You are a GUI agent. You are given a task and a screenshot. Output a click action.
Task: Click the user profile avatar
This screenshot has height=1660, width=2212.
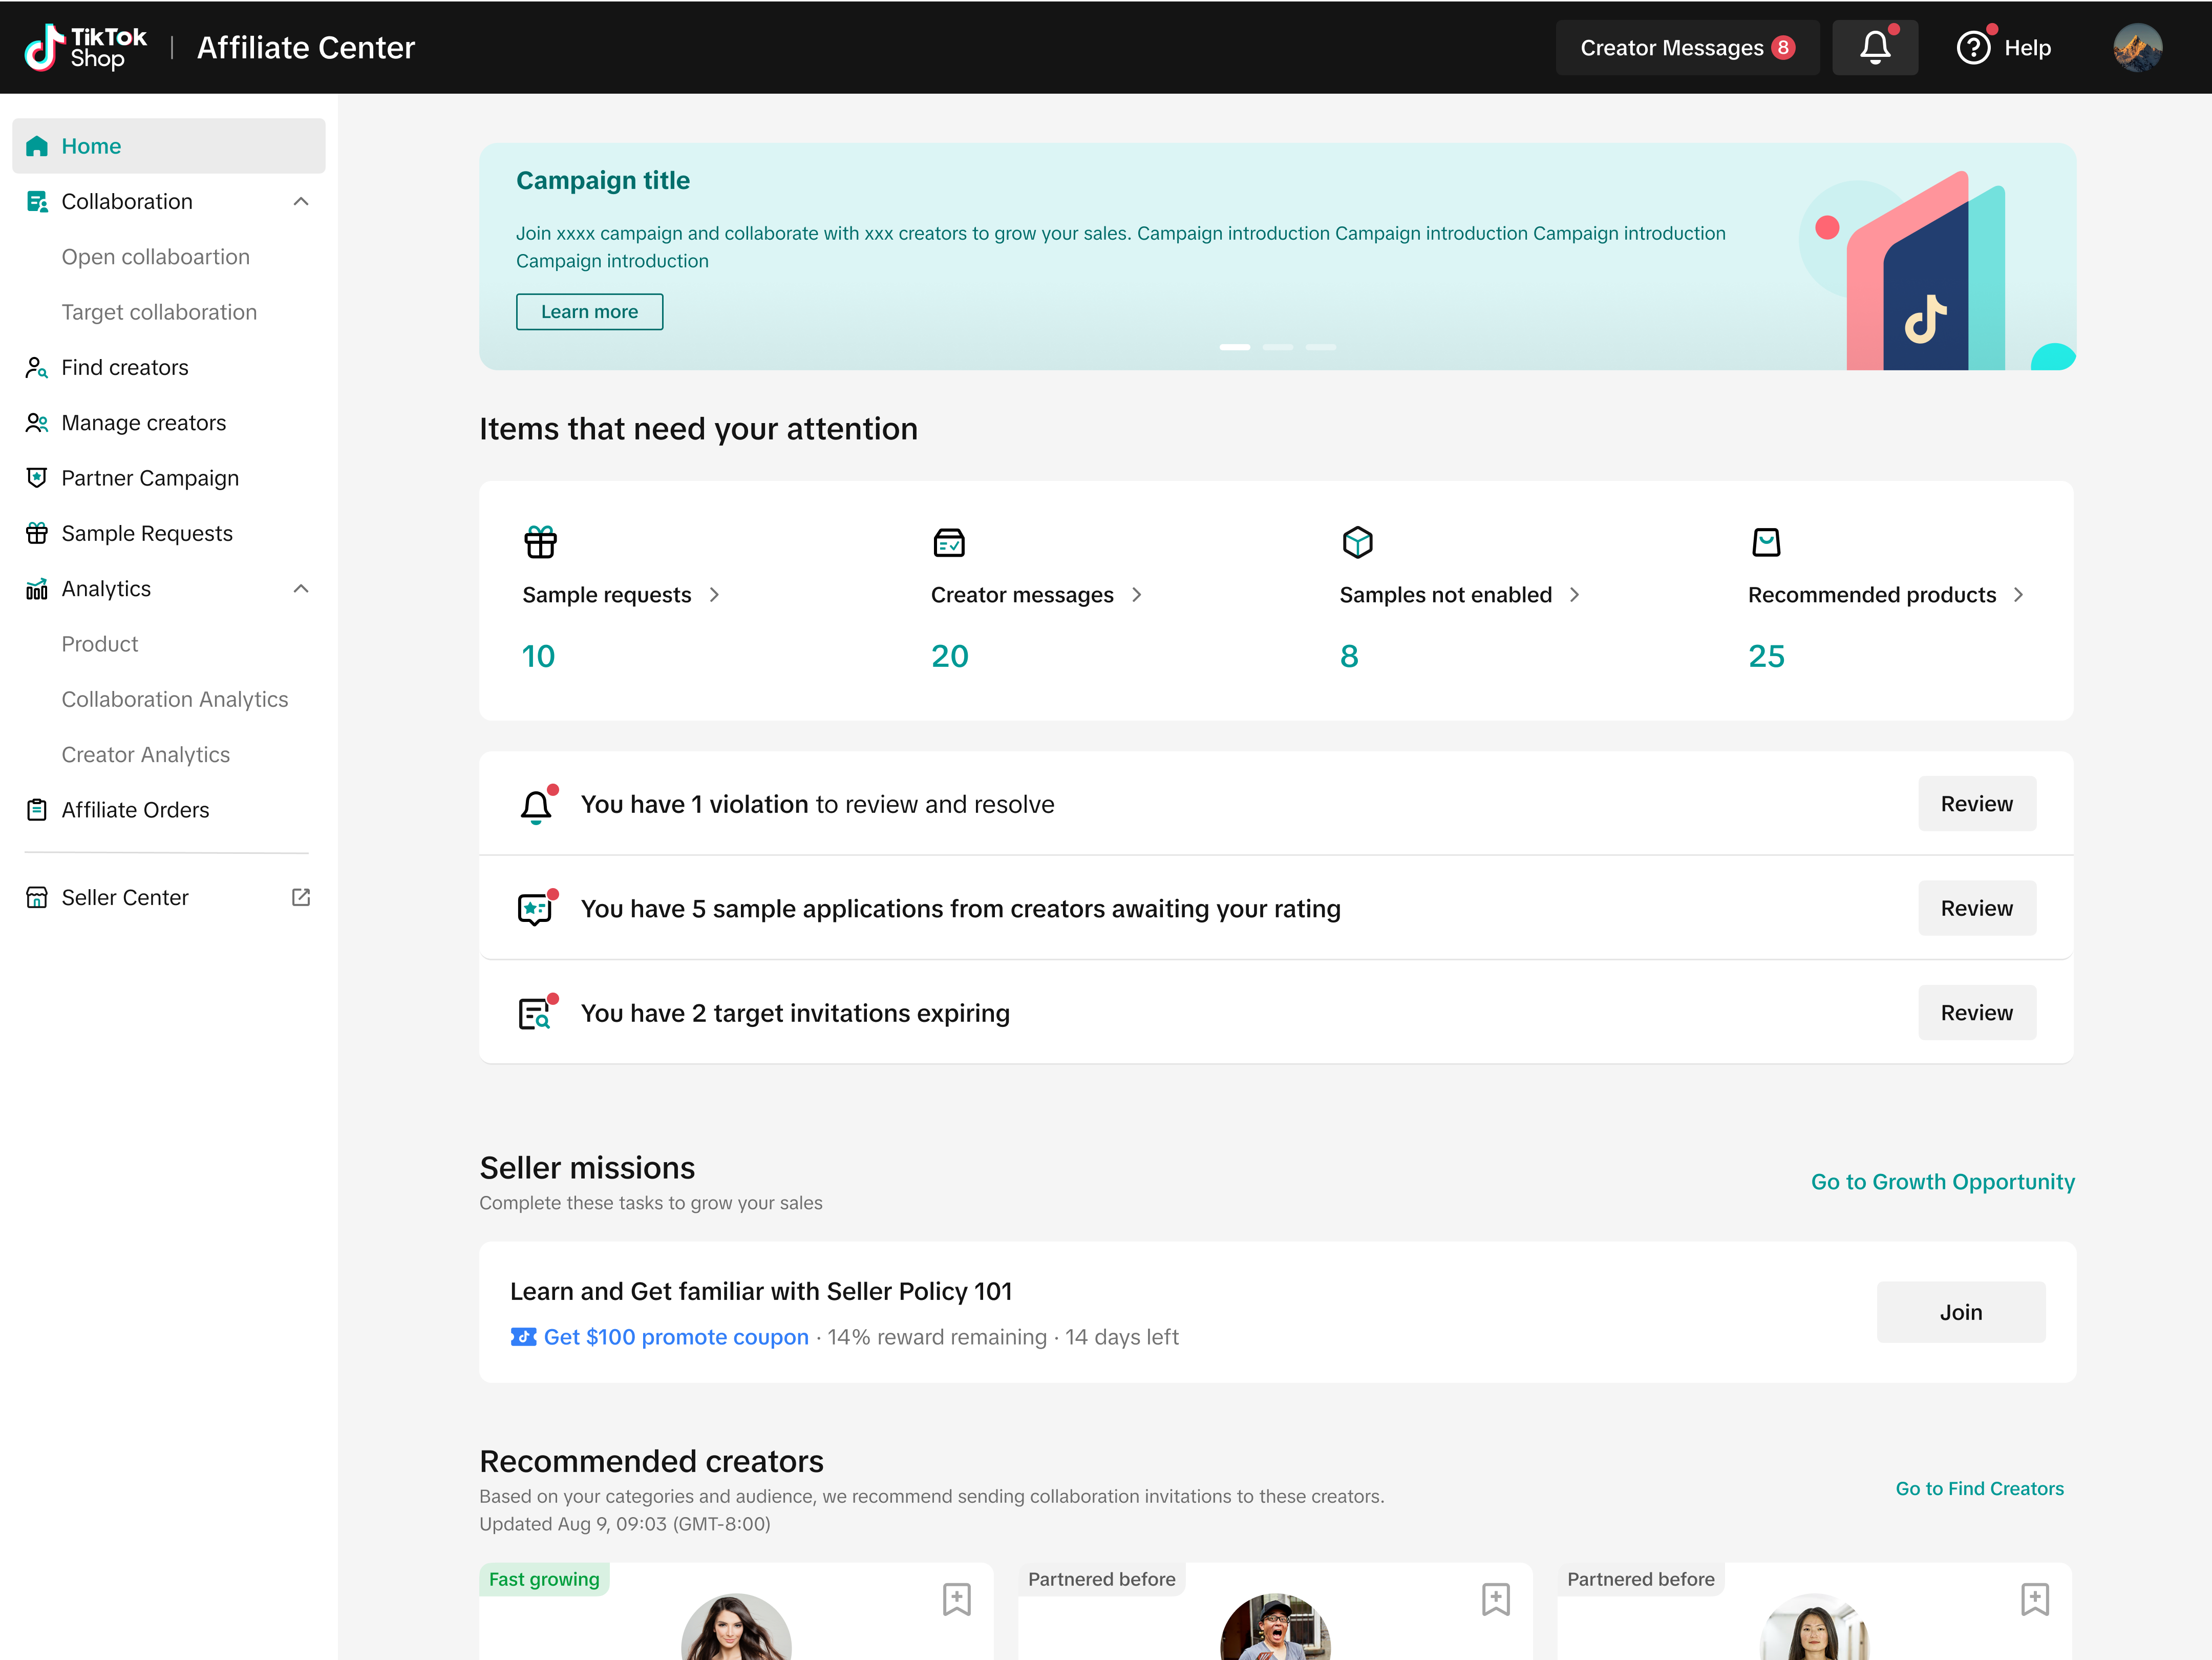click(2137, 48)
